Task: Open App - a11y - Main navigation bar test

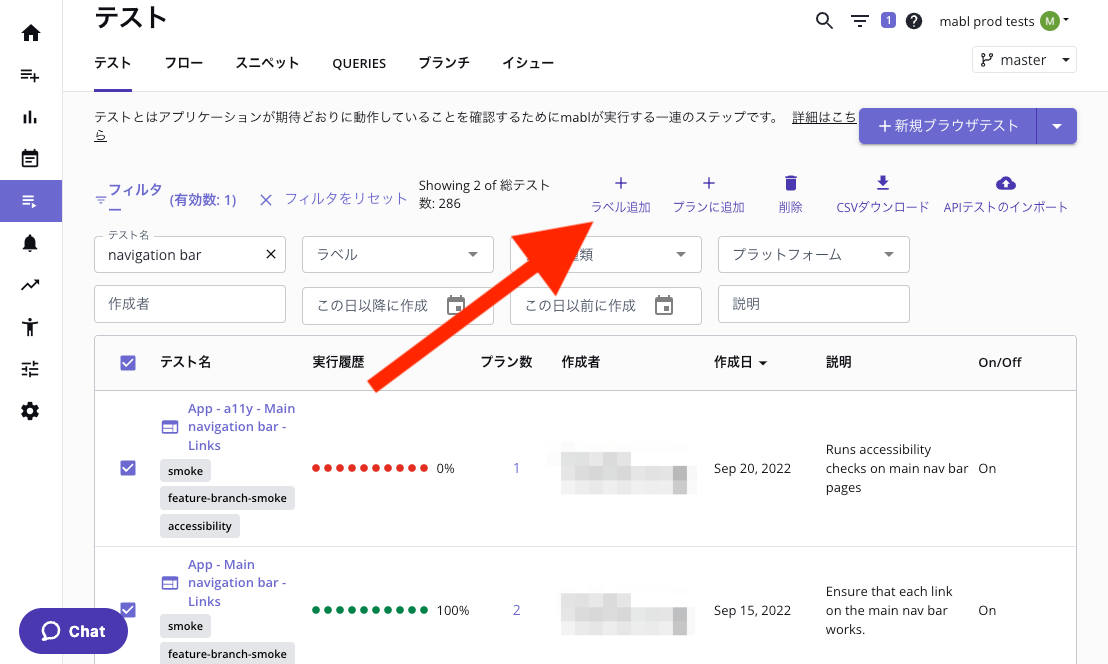Action: click(242, 427)
